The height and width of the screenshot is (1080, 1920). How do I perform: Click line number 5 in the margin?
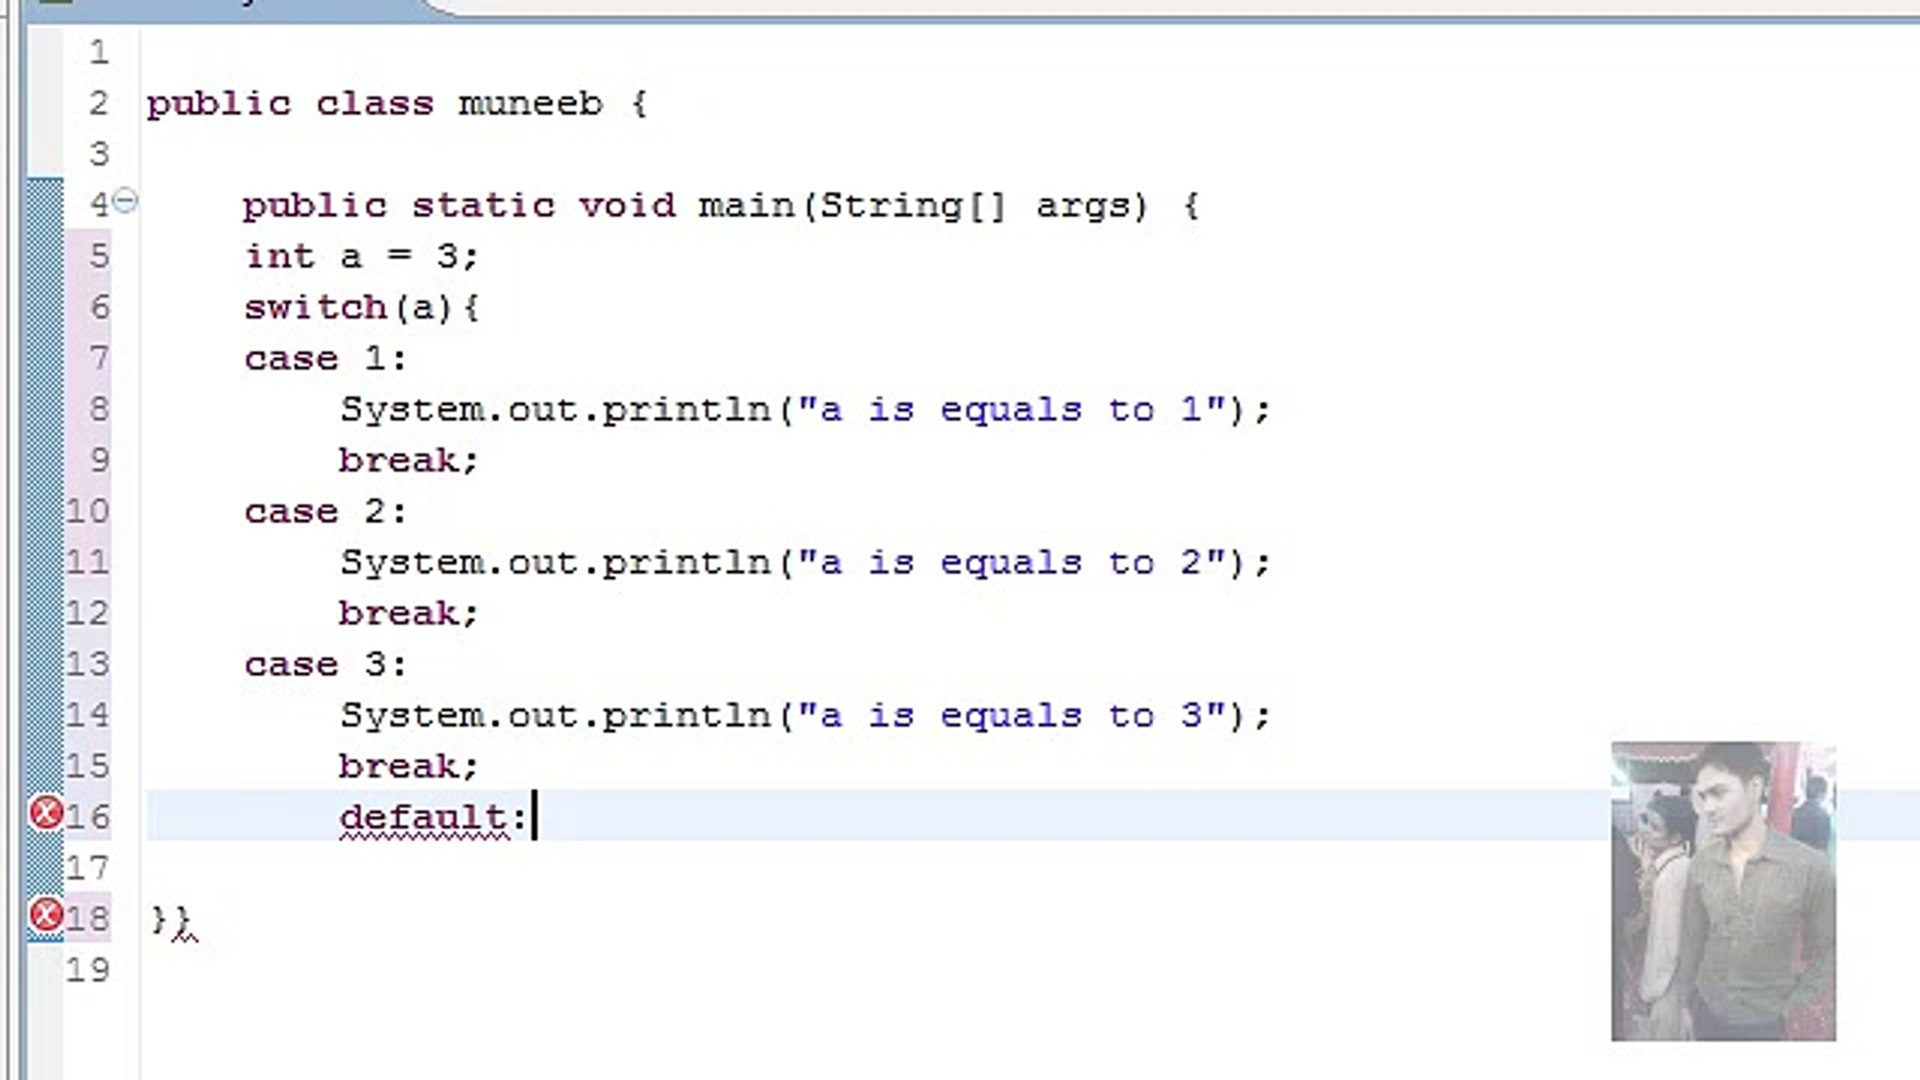[97, 256]
